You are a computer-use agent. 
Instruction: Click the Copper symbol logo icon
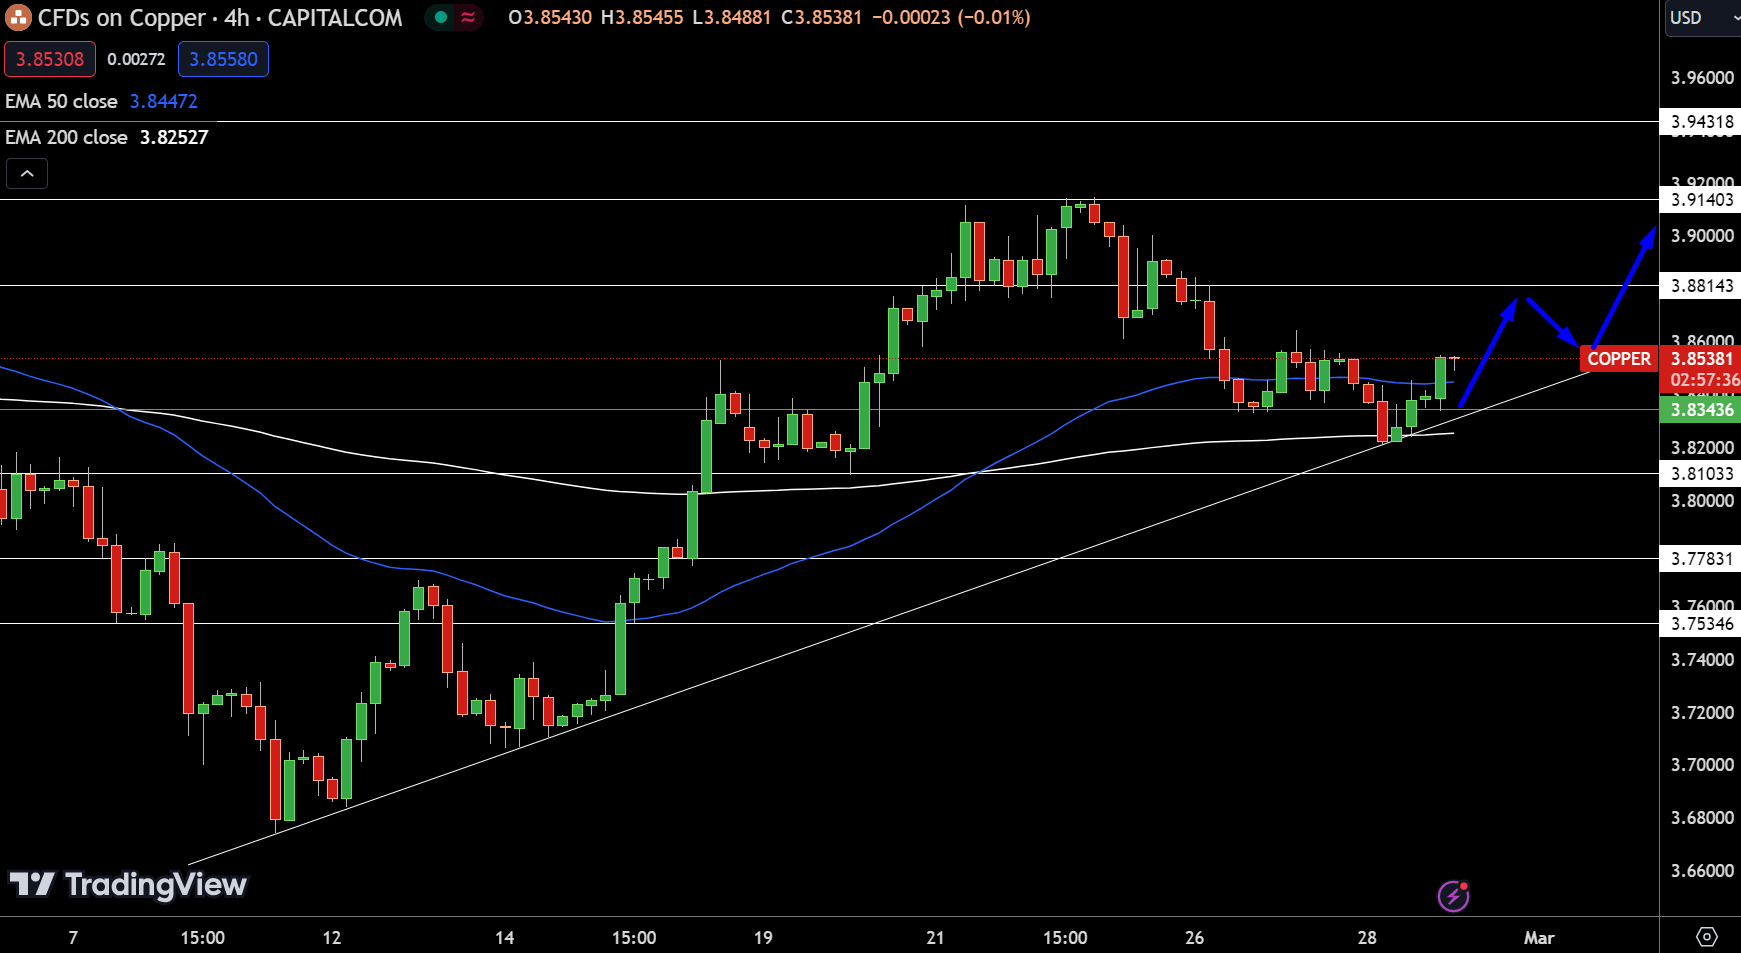(x=18, y=18)
